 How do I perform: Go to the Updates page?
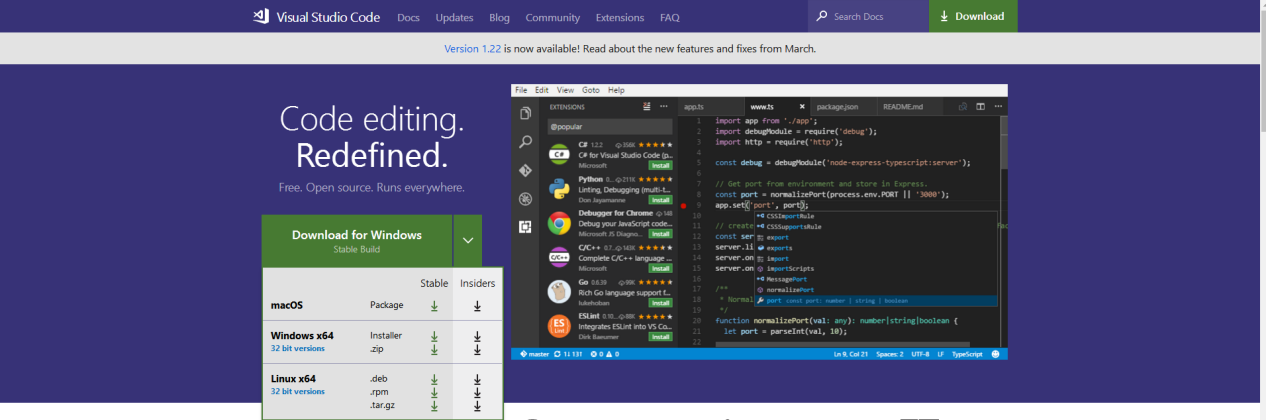454,17
